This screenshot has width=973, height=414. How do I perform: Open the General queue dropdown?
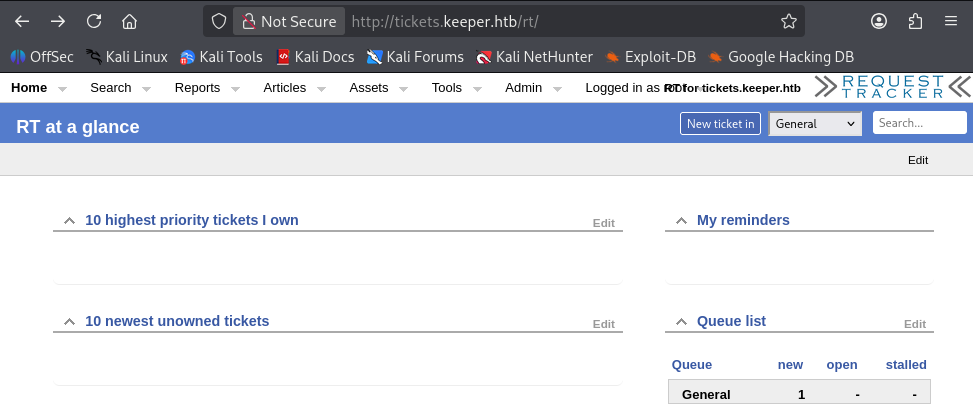(x=815, y=124)
